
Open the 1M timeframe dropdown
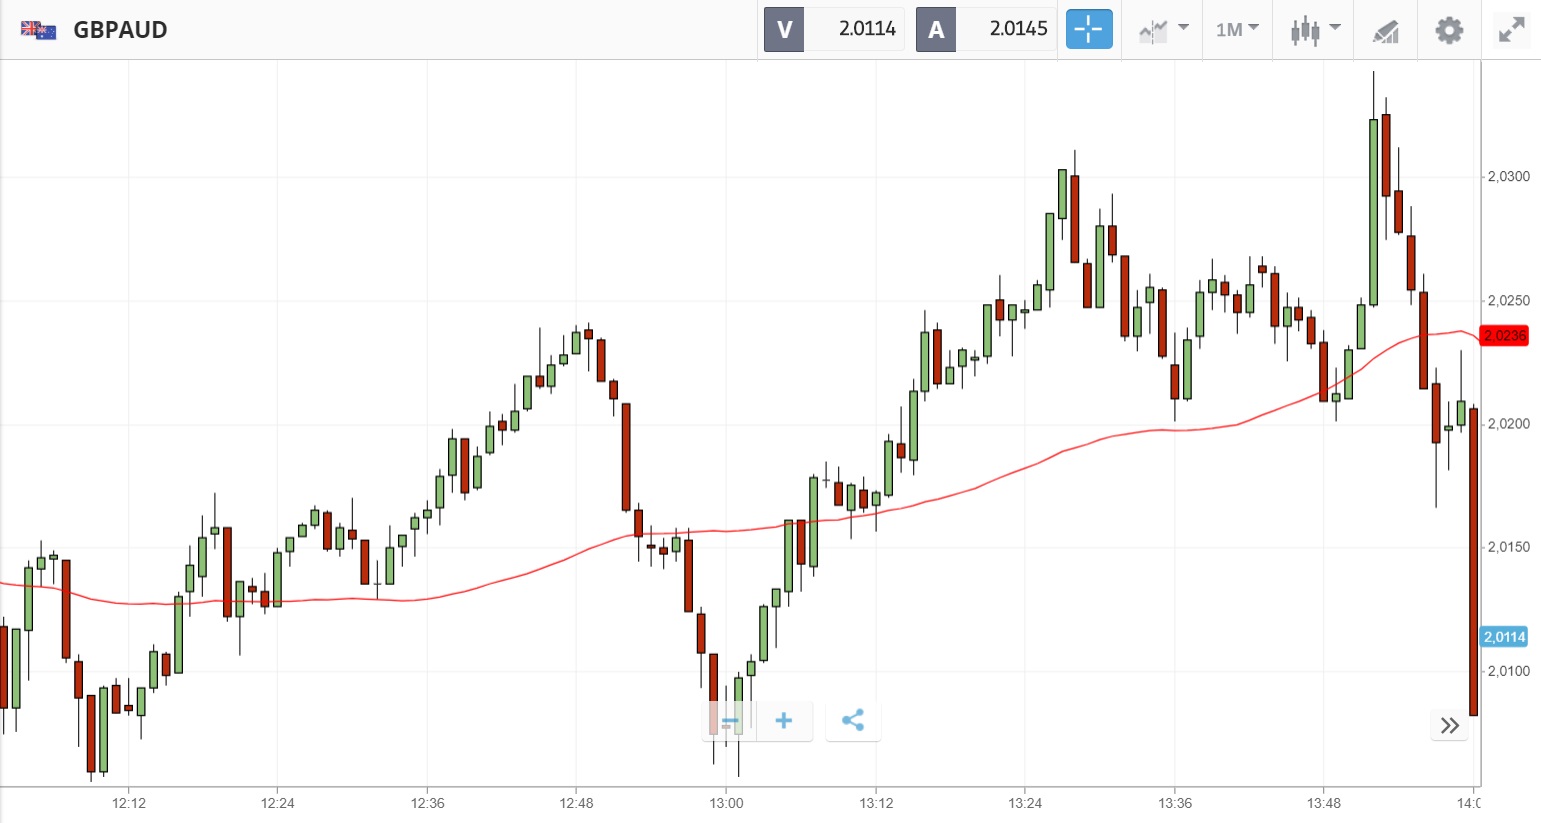coord(1237,30)
